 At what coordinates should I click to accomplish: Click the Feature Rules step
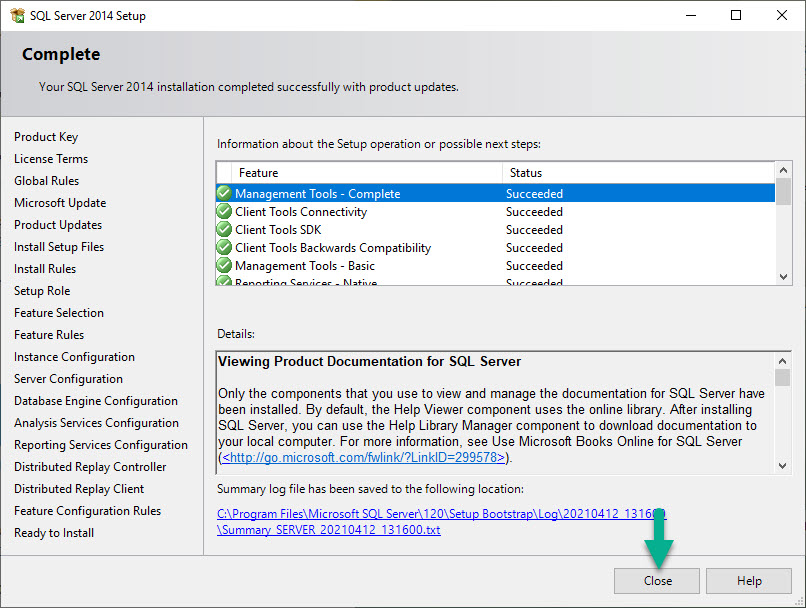pos(49,335)
